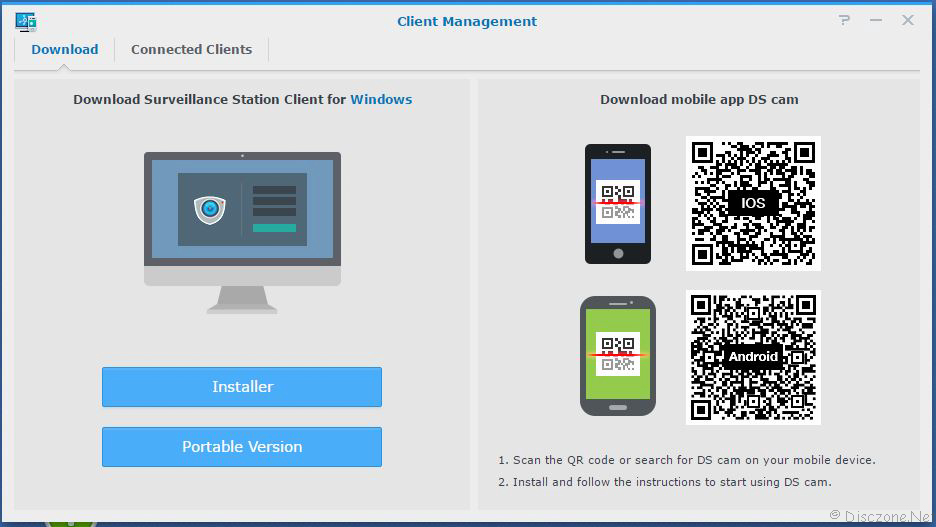The width and height of the screenshot is (936, 527).
Task: Minimize the Client Management window
Action: [876, 20]
